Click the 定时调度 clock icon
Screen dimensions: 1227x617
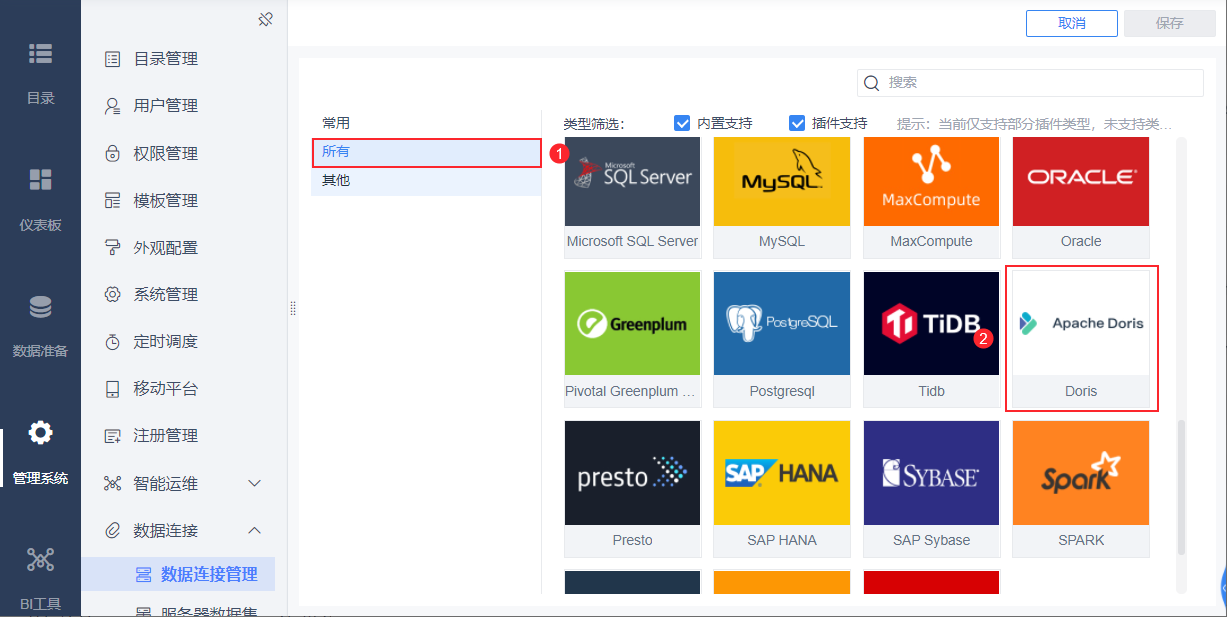(x=113, y=342)
